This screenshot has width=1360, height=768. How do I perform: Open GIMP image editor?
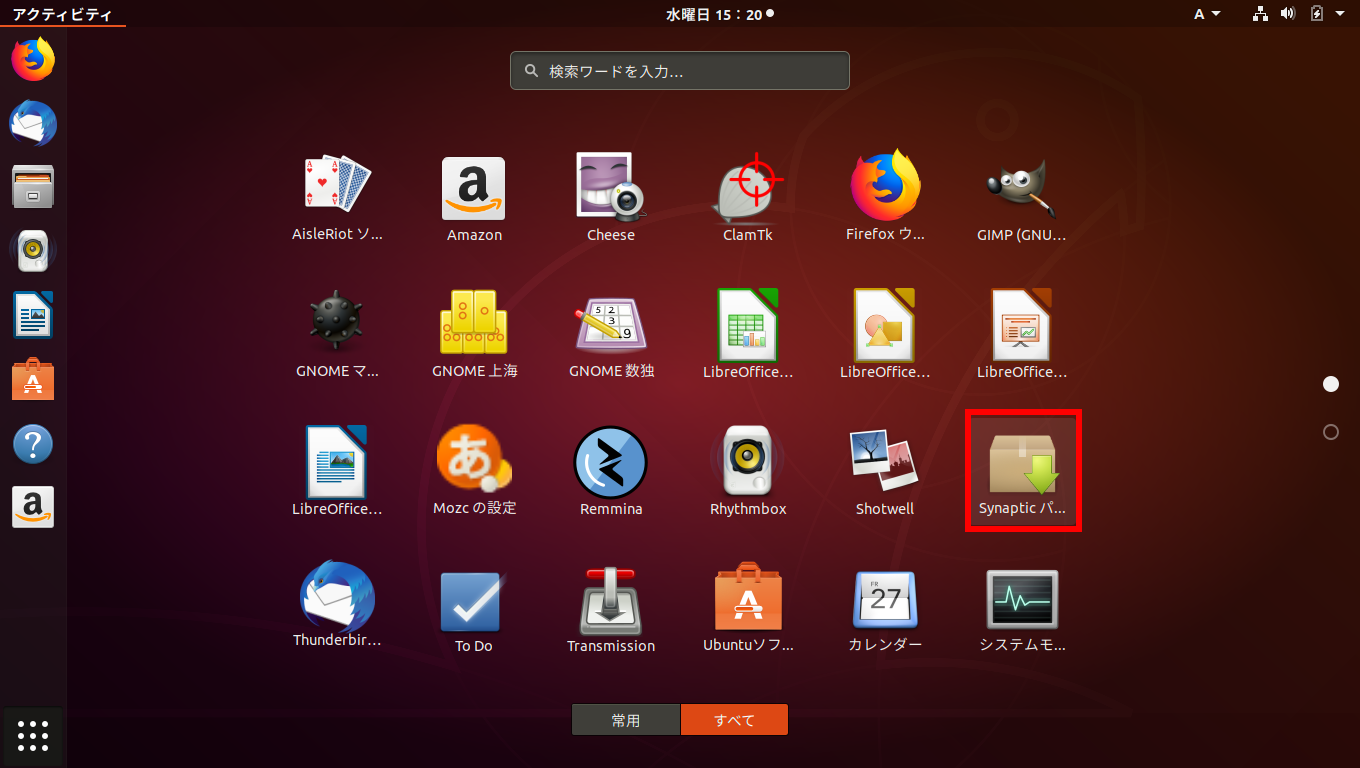pyautogui.click(x=1022, y=198)
